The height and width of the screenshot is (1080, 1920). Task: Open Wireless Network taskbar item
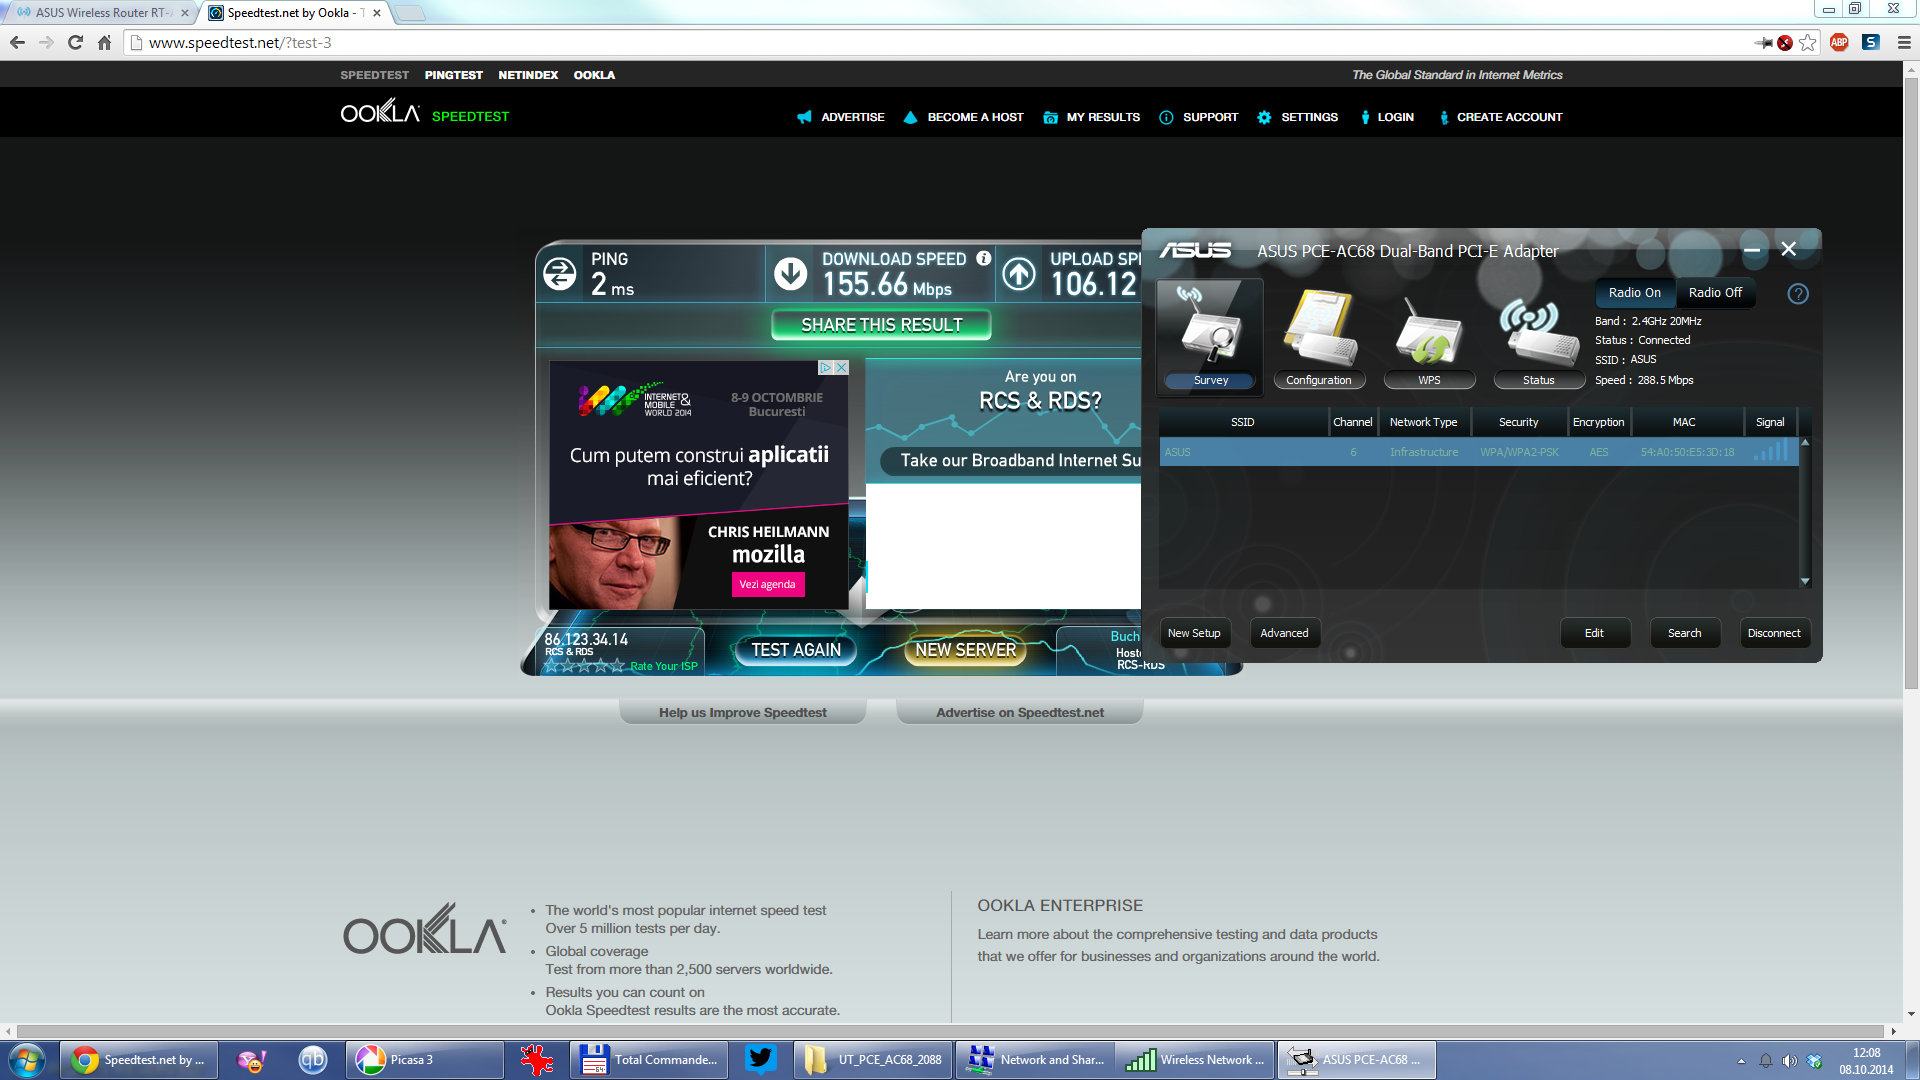1195,1060
